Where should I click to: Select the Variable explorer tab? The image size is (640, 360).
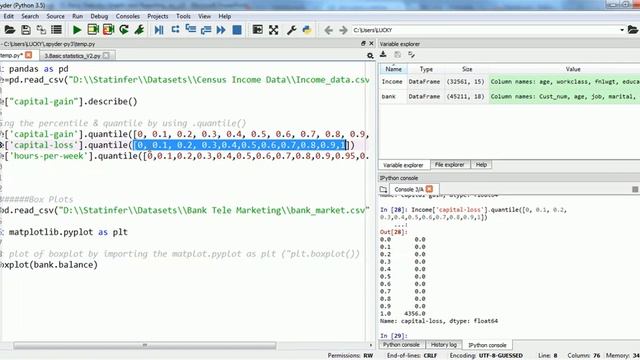point(403,165)
